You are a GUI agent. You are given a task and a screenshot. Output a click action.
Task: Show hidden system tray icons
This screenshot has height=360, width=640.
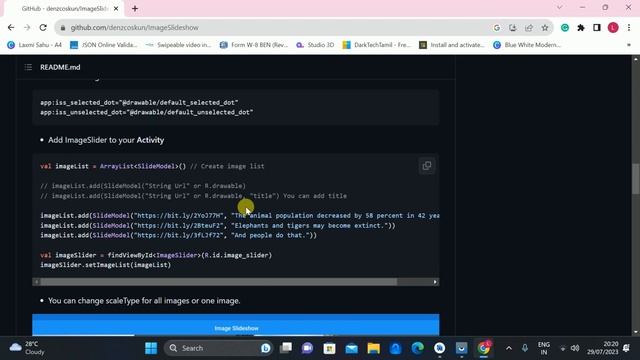(x=509, y=348)
